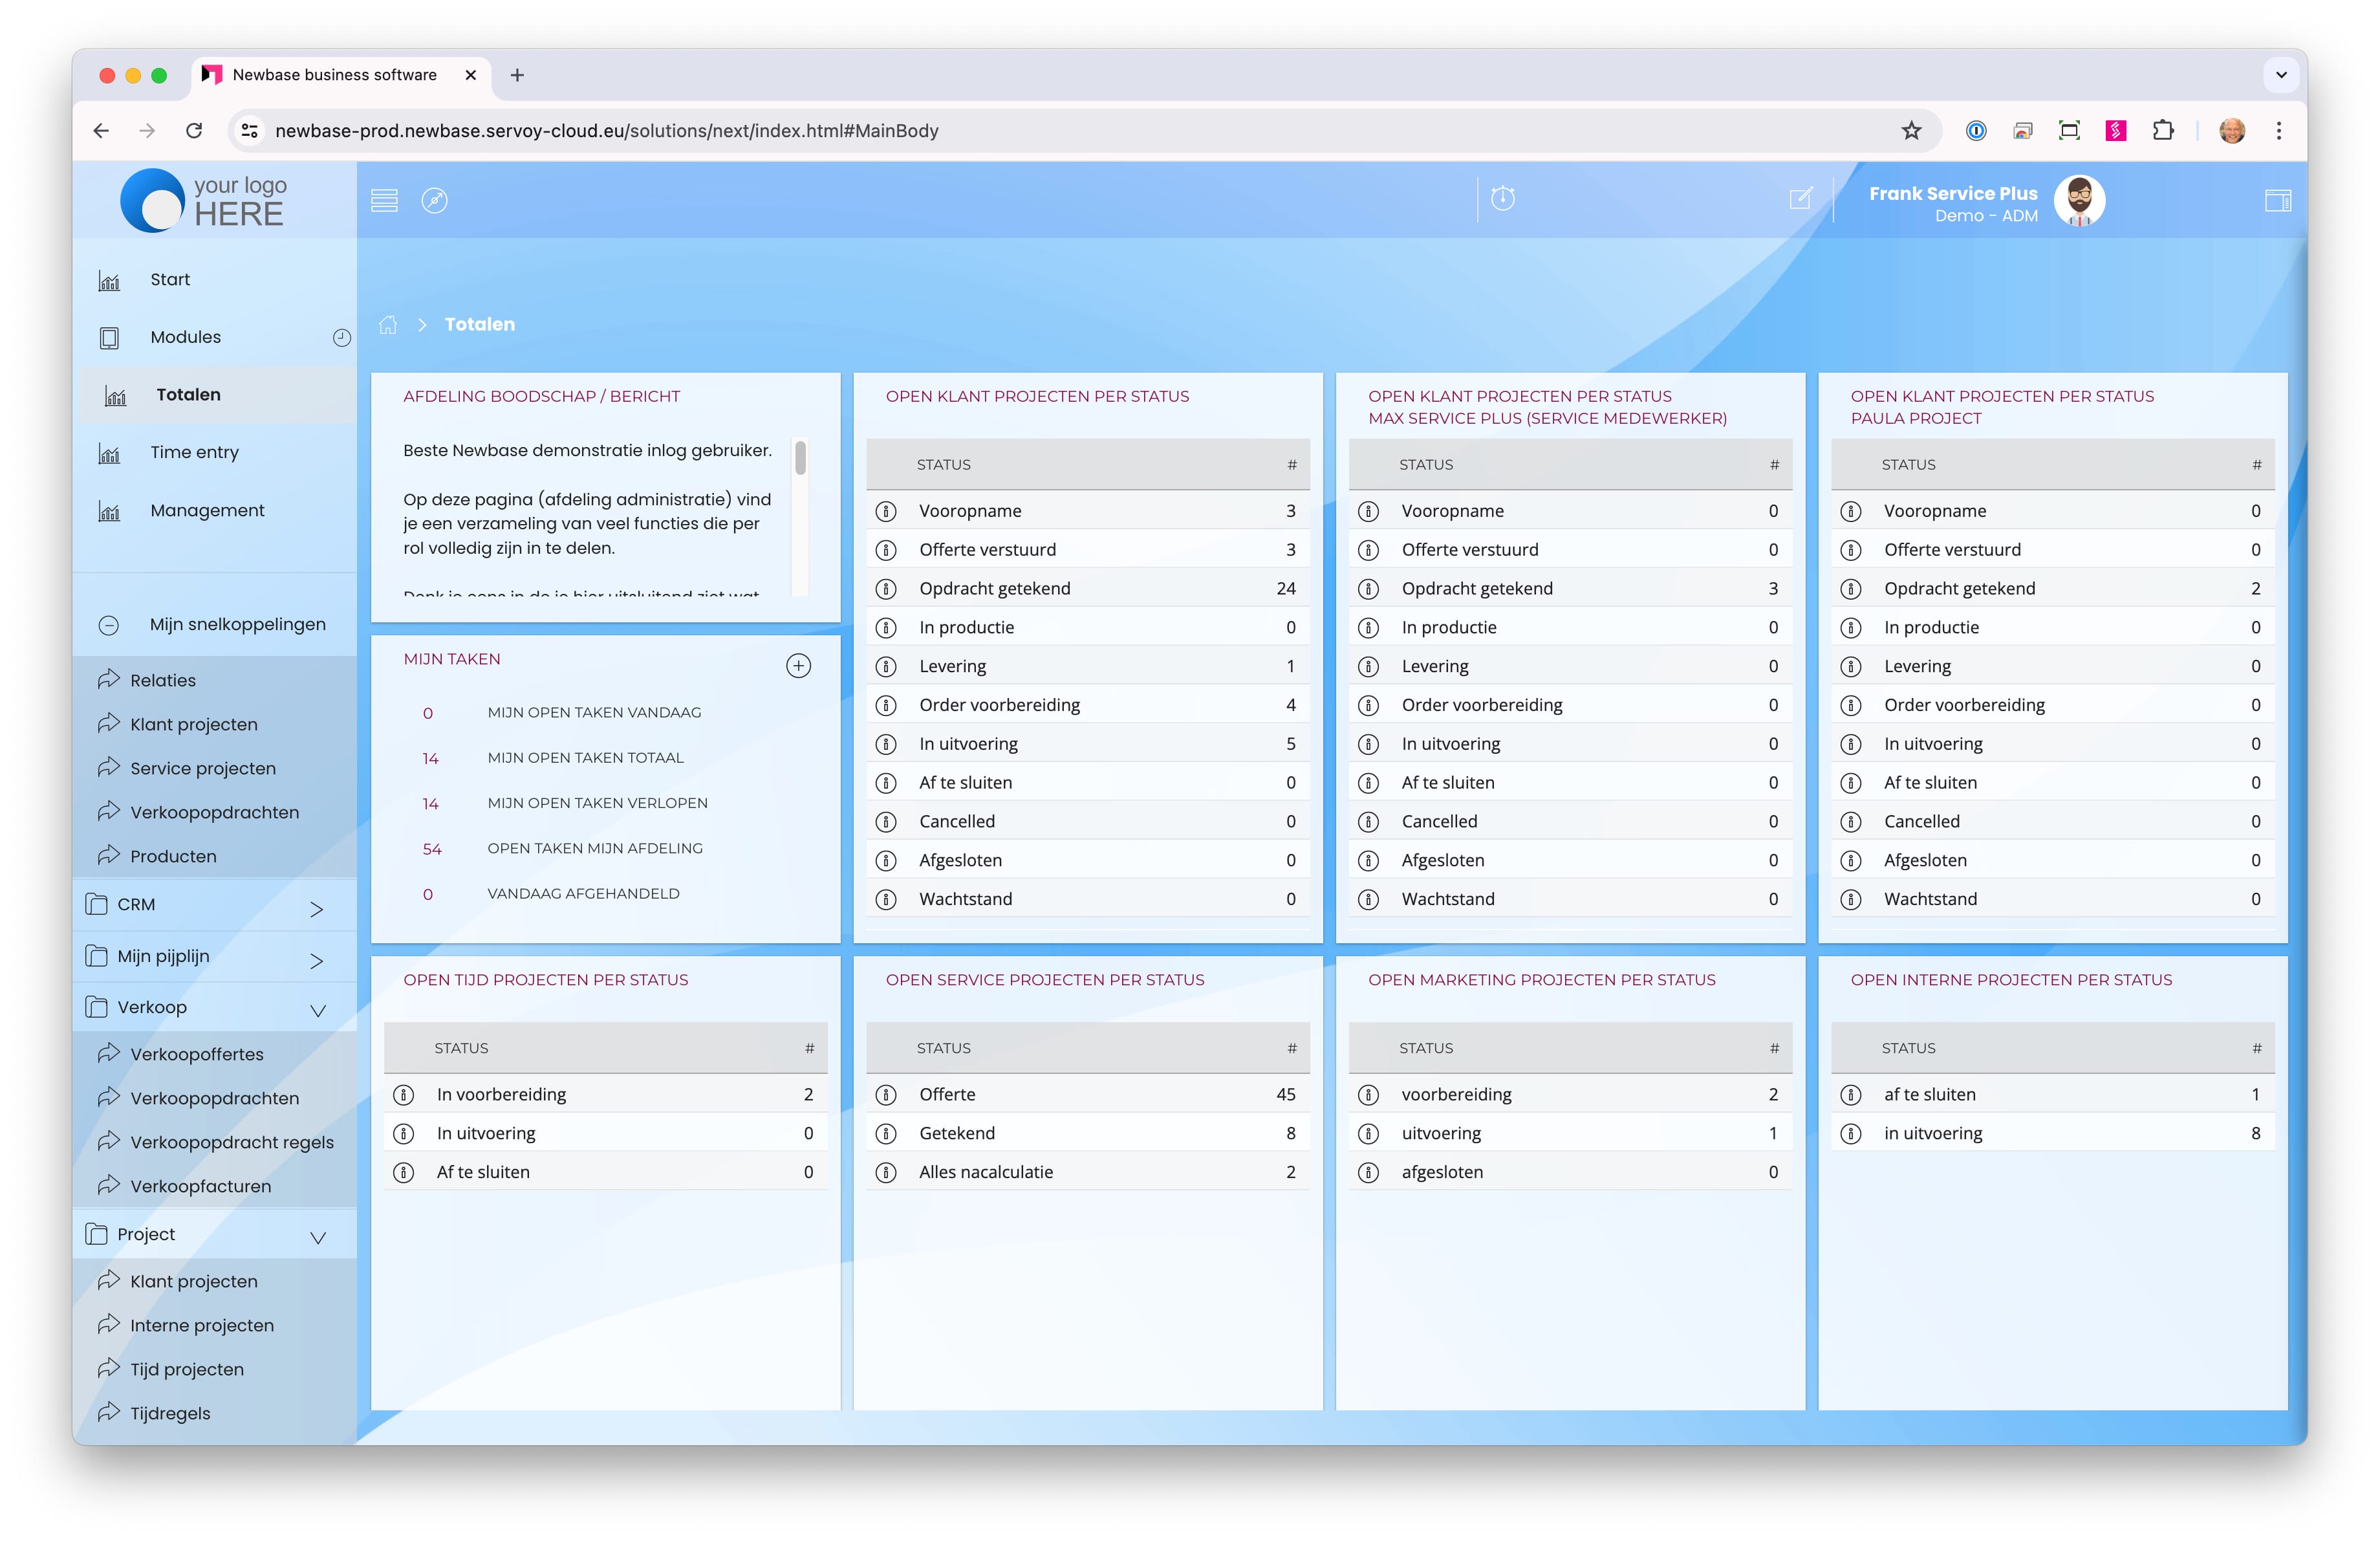
Task: Open Verkoopoffertes link
Action: pyautogui.click(x=196, y=1054)
